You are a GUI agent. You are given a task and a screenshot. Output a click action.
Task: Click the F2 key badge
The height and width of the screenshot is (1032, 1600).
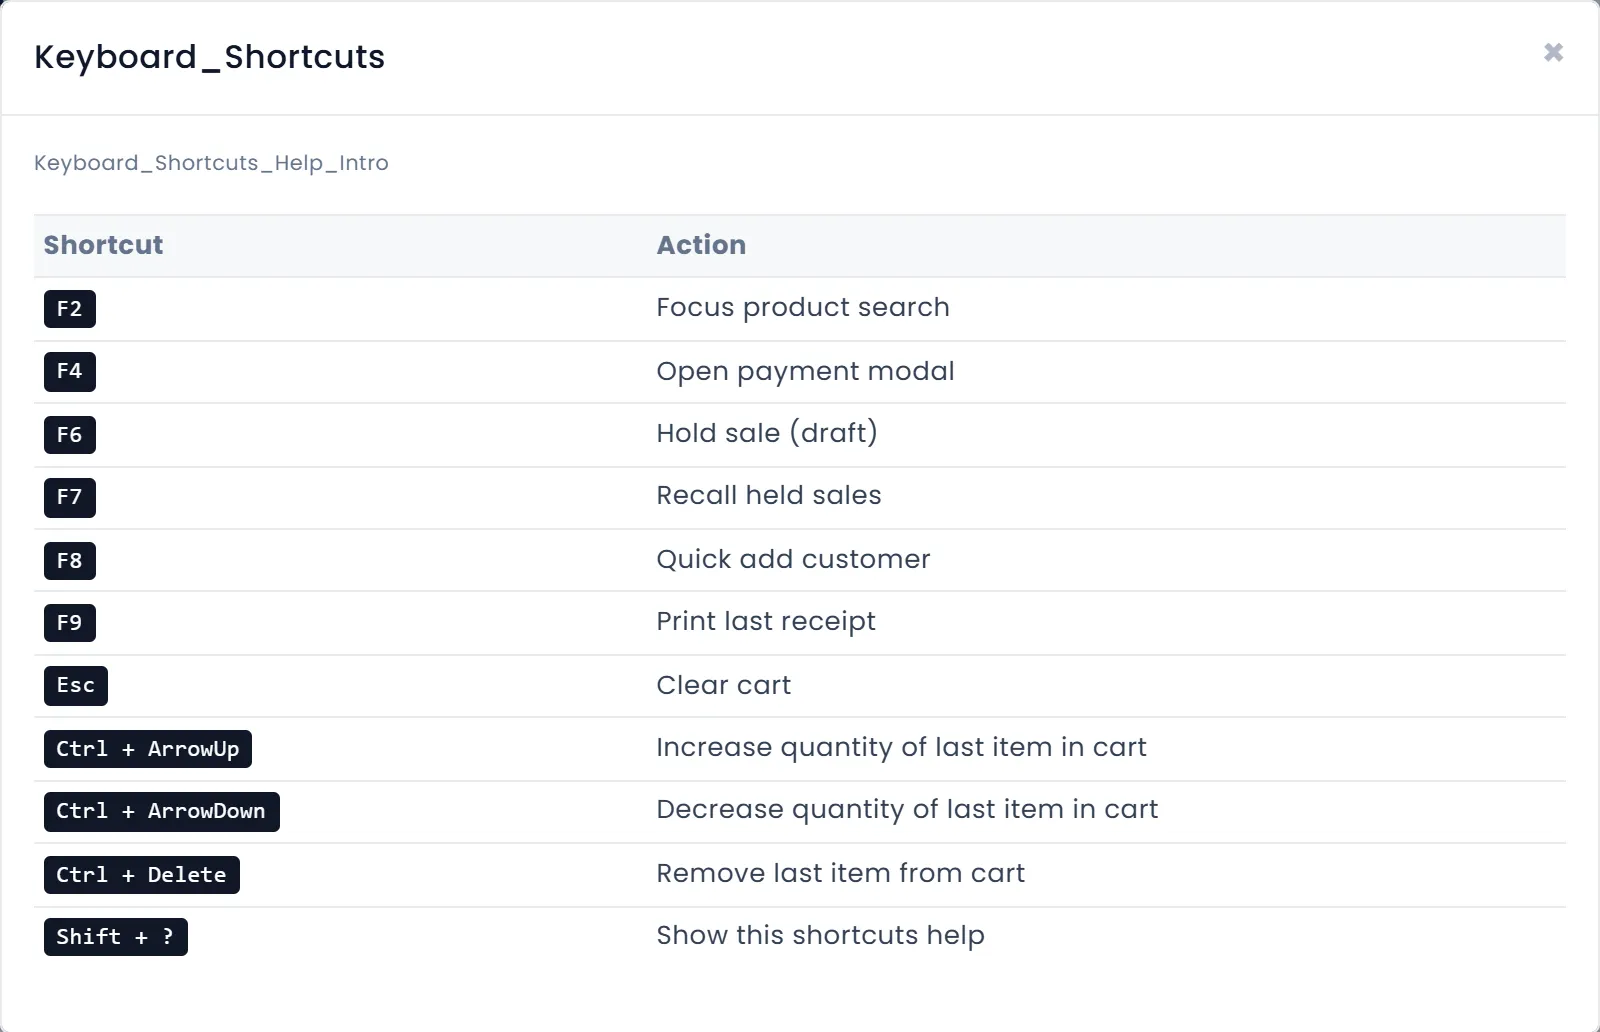pos(70,309)
